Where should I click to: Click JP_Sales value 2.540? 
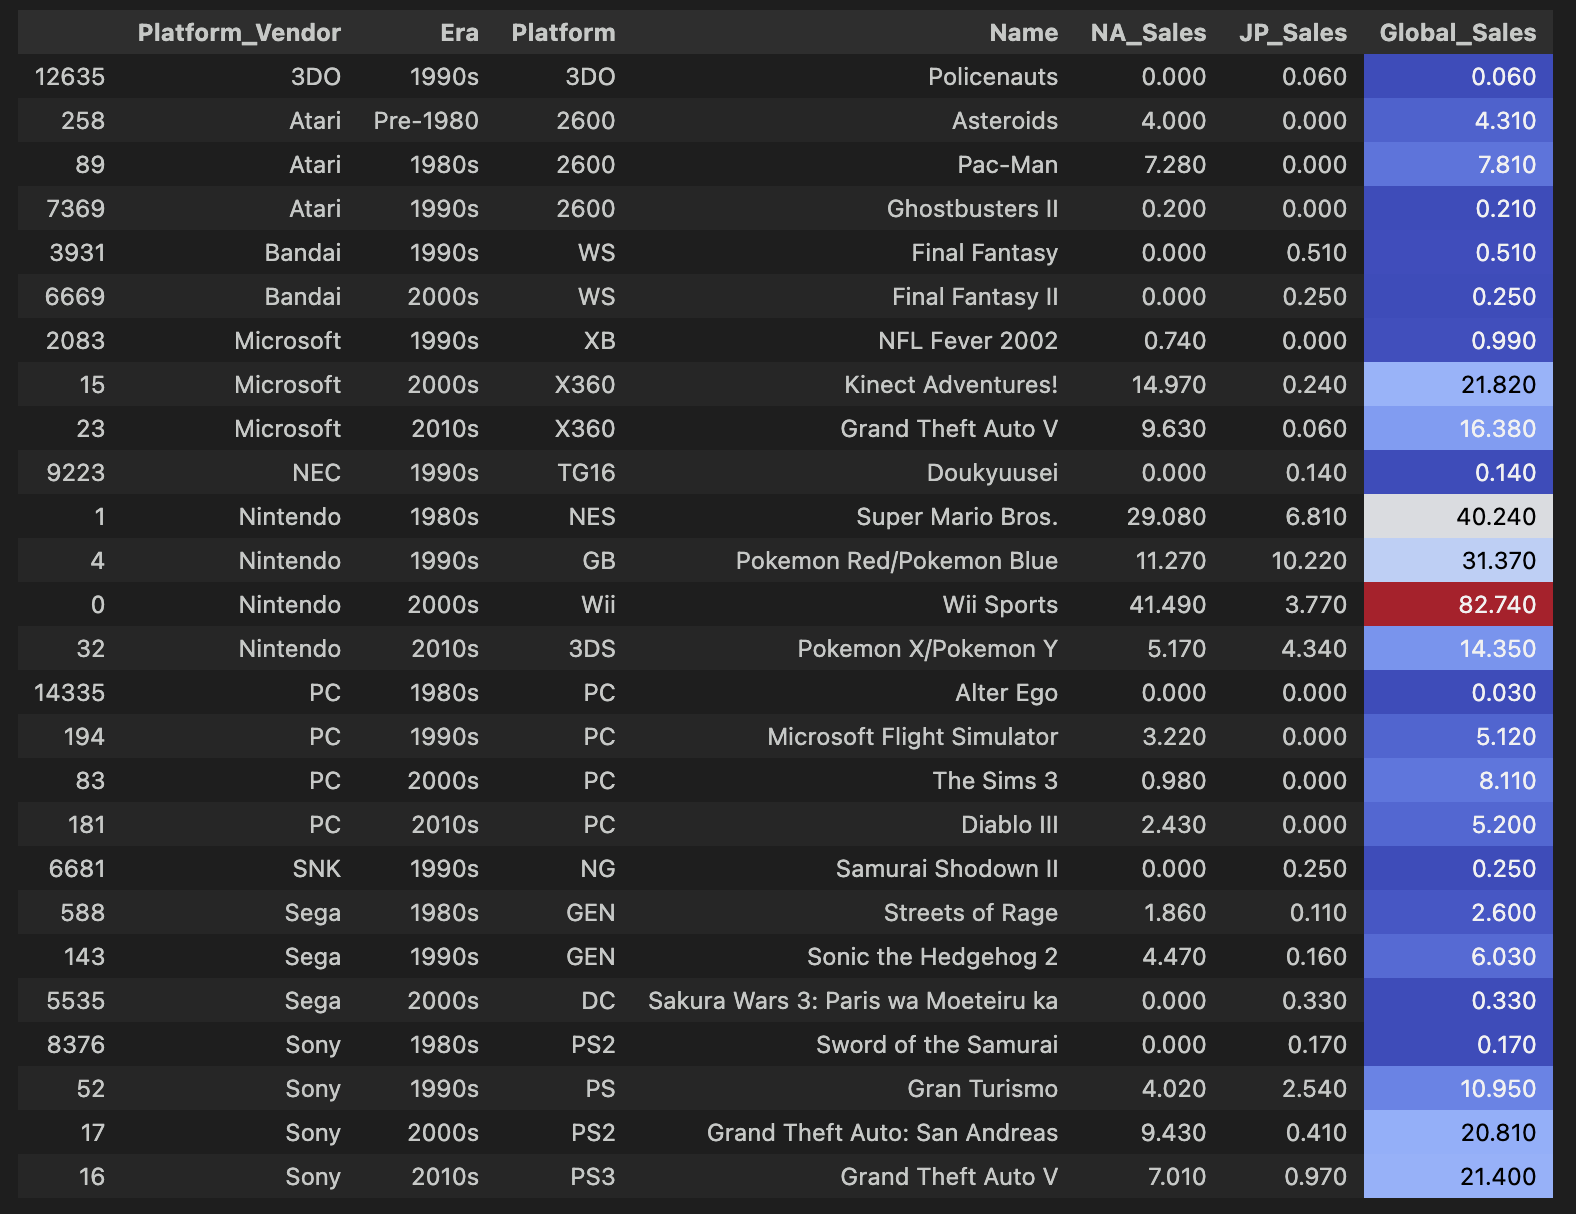1314,1089
